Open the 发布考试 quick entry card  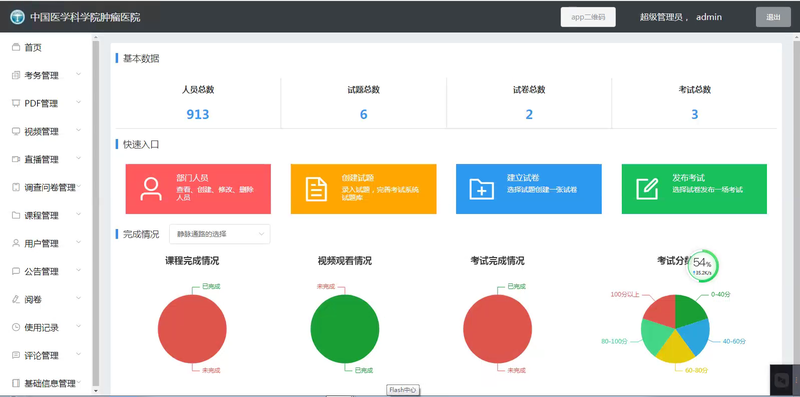pos(694,189)
